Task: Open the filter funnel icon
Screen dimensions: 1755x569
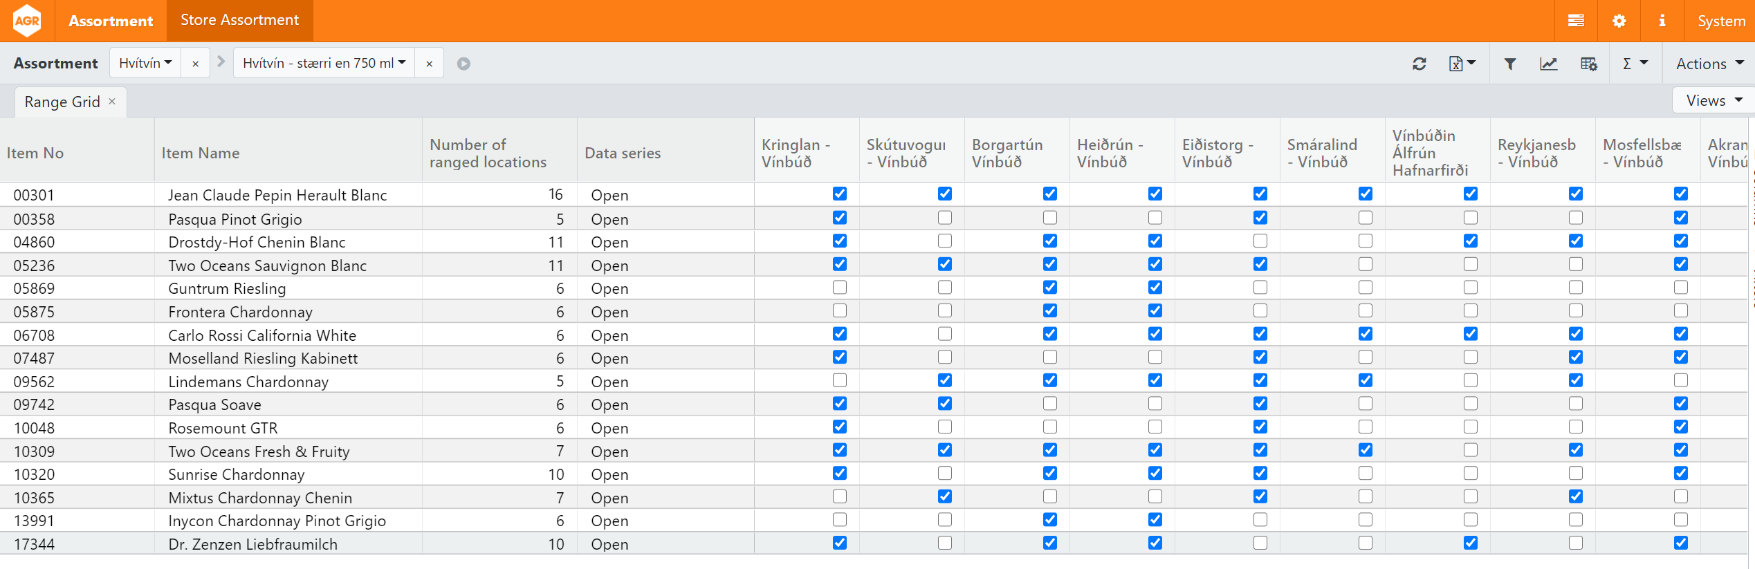Action: [x=1510, y=64]
